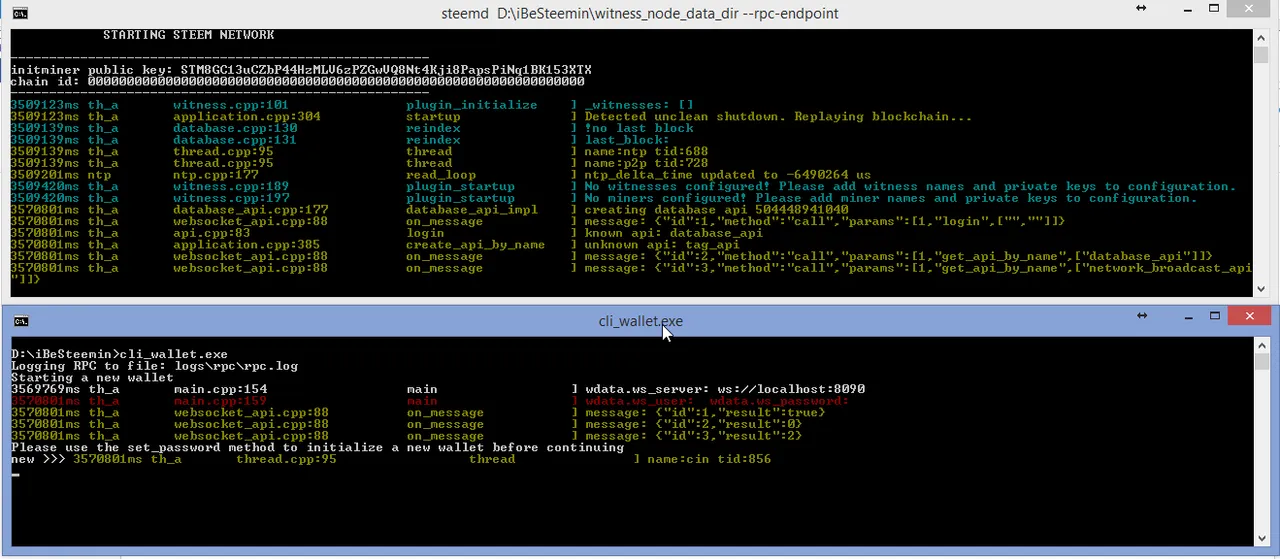This screenshot has height=559, width=1280.
Task: Click 'database_api.cpp:177' log entry
Action: tap(251, 210)
